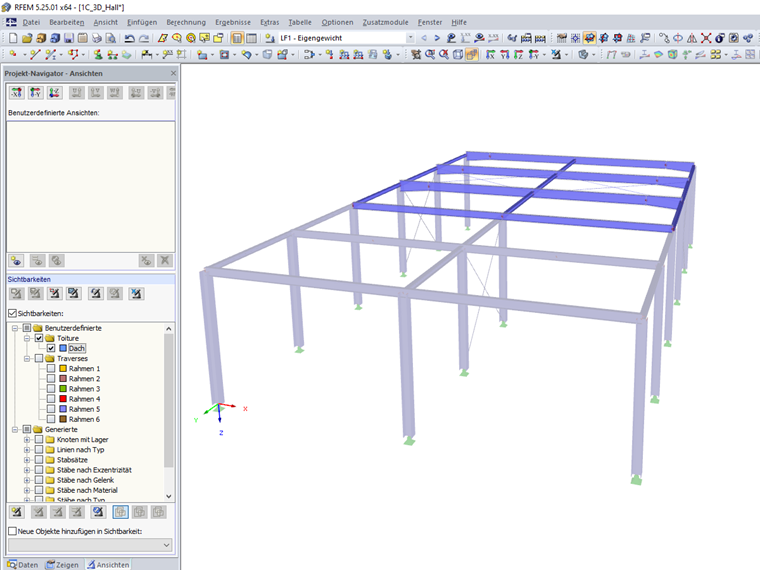Screen dimensions: 760x570
Task: Set navigator view in -X direction
Action: click(x=16, y=93)
